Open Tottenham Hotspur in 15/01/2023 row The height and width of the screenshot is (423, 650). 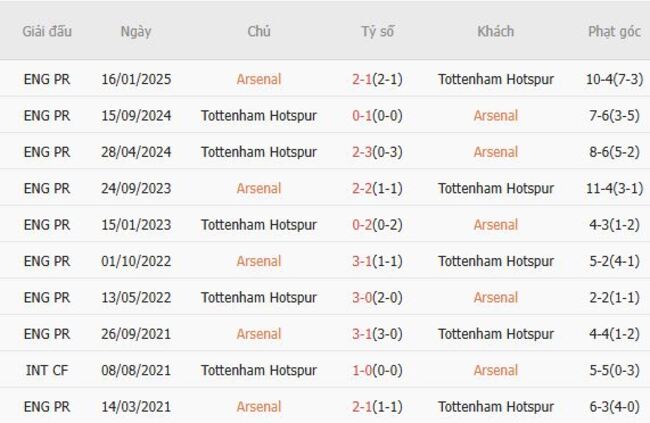point(259,225)
